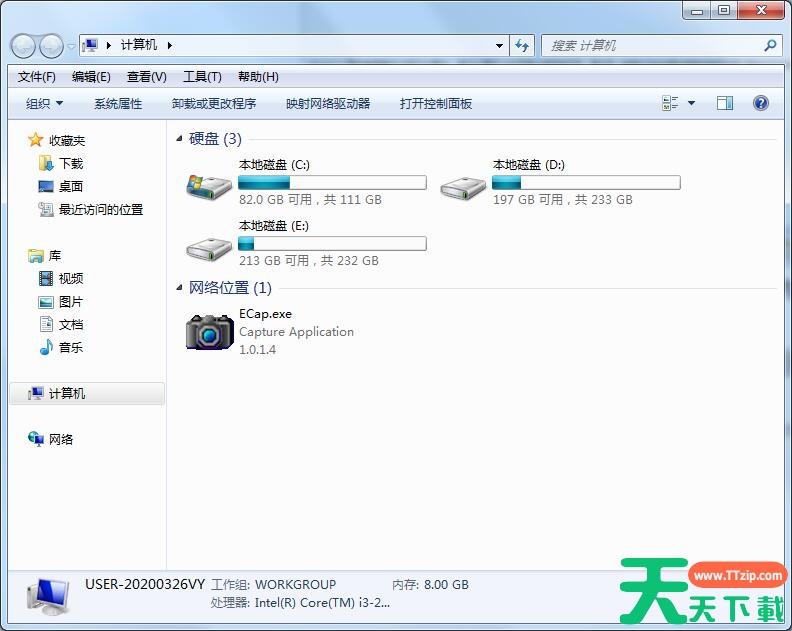Open 桌面 in the navigation pane
Image resolution: width=792 pixels, height=631 pixels.
(x=61, y=186)
